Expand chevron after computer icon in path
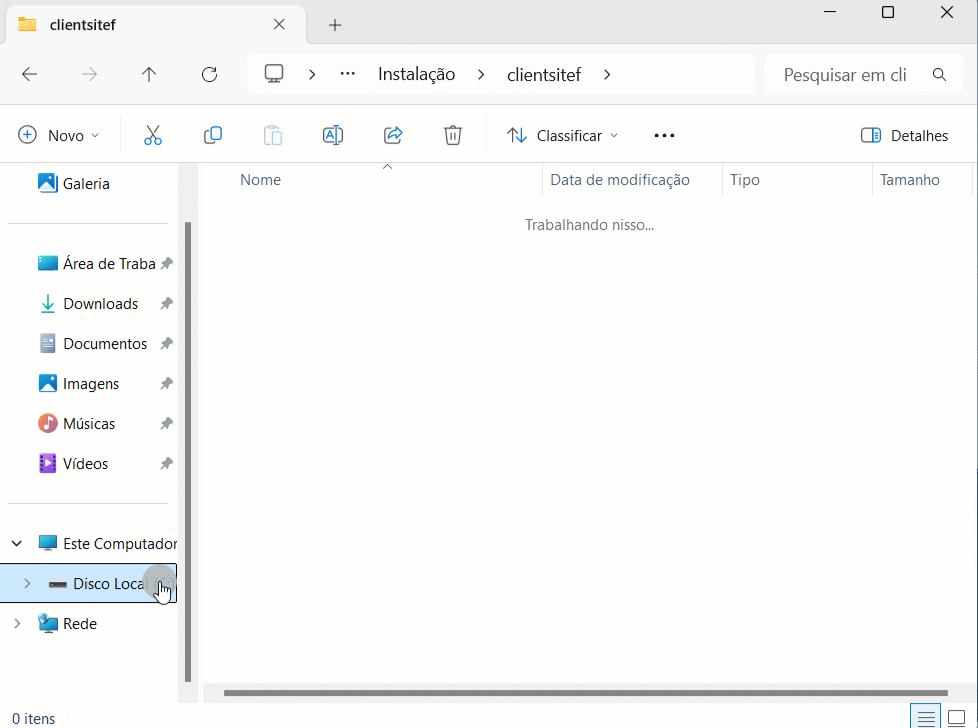This screenshot has width=978, height=728. pyautogui.click(x=312, y=75)
